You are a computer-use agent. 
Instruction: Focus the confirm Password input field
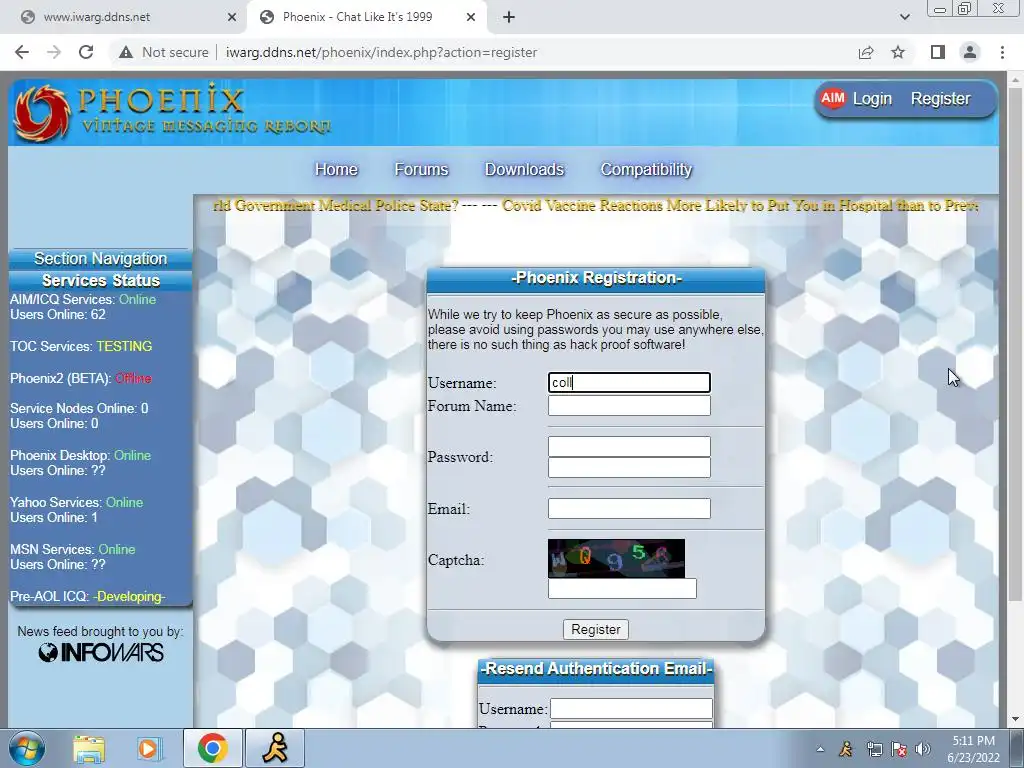pyautogui.click(x=629, y=468)
